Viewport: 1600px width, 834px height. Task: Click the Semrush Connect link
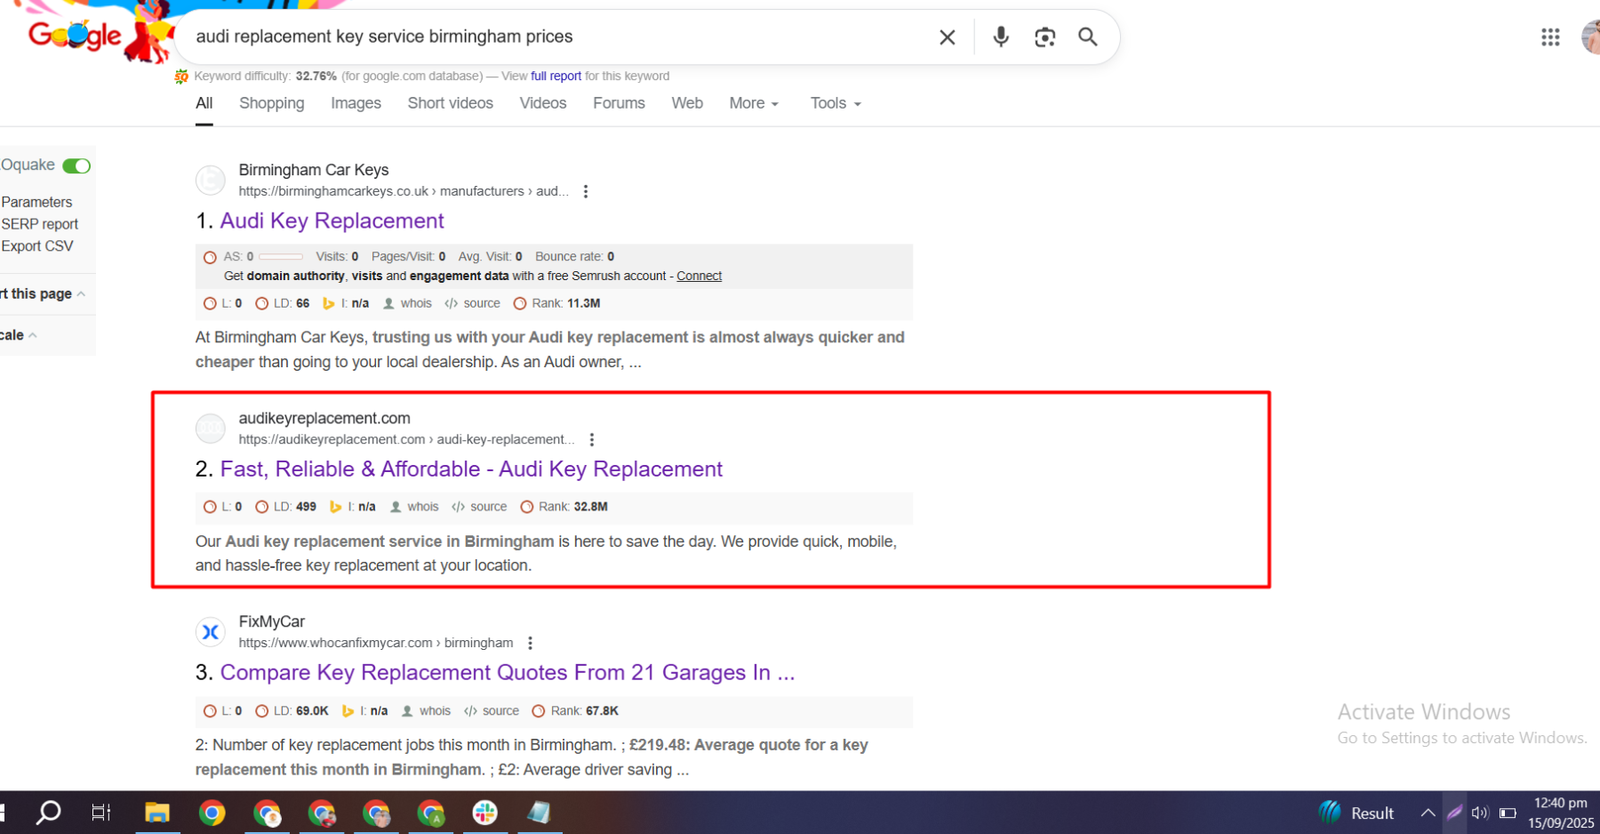pyautogui.click(x=698, y=276)
